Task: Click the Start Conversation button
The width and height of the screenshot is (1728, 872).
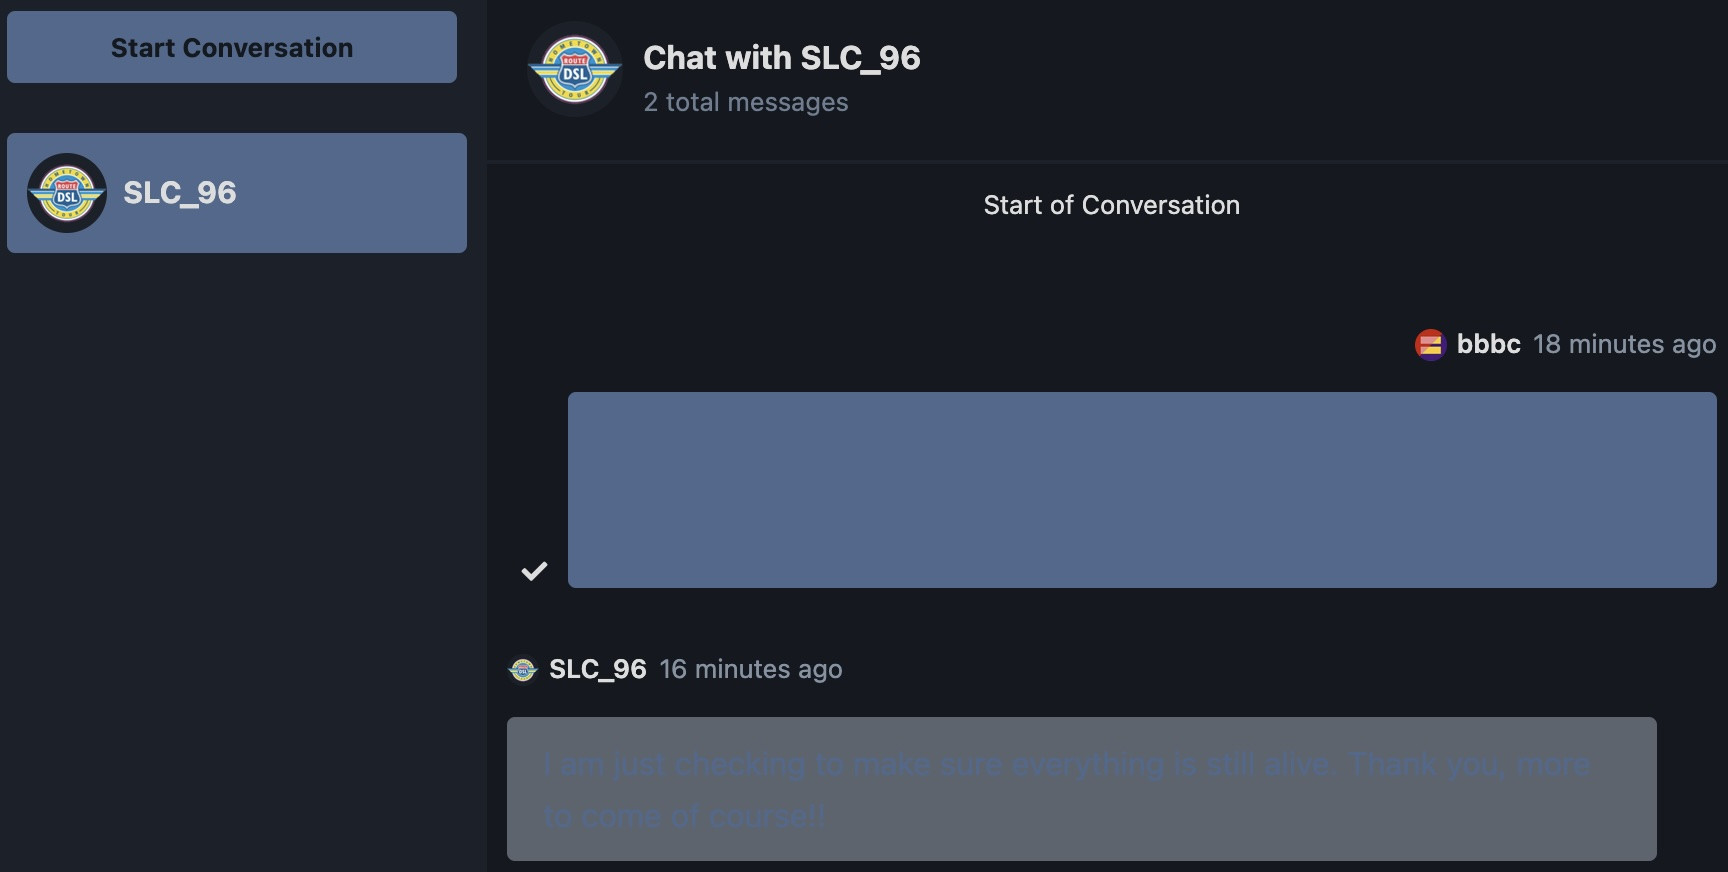Action: click(232, 47)
